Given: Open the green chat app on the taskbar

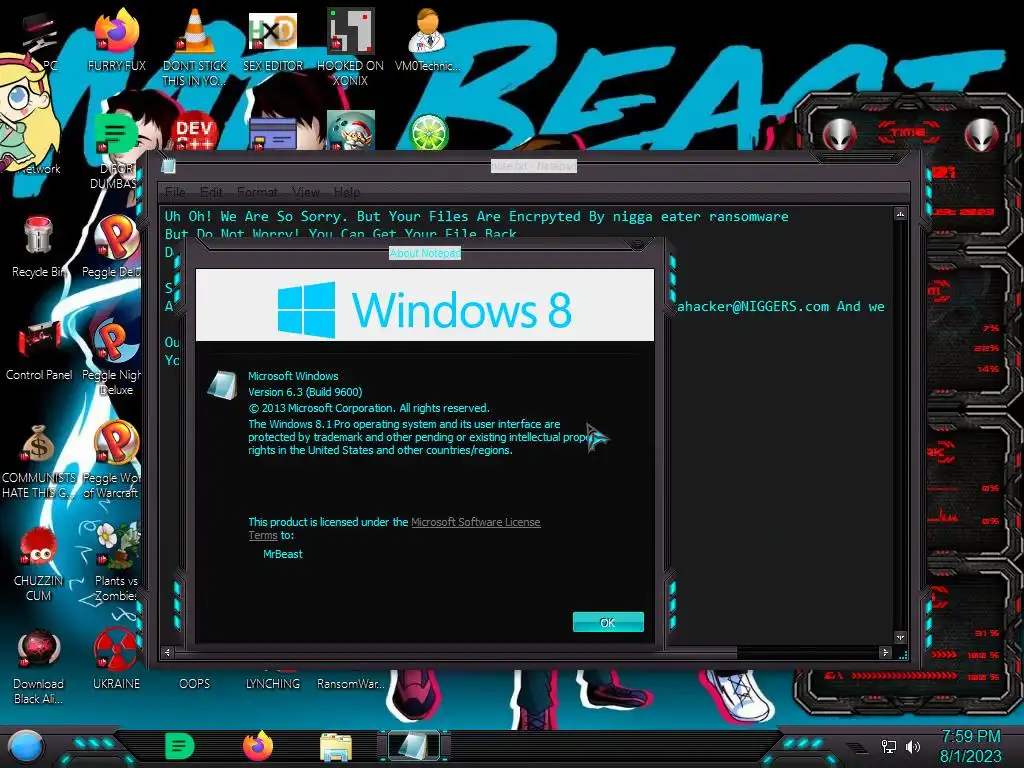Looking at the screenshot, I should [180, 746].
